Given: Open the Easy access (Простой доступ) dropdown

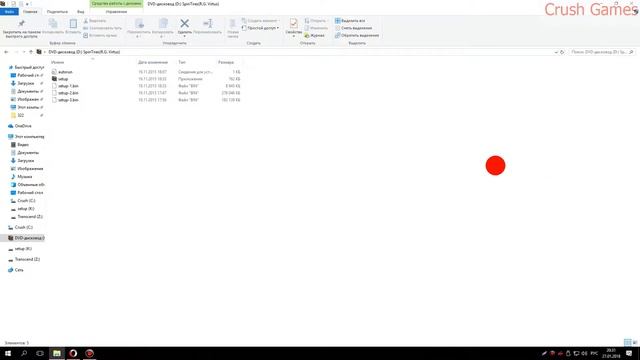Looking at the screenshot, I should point(260,28).
